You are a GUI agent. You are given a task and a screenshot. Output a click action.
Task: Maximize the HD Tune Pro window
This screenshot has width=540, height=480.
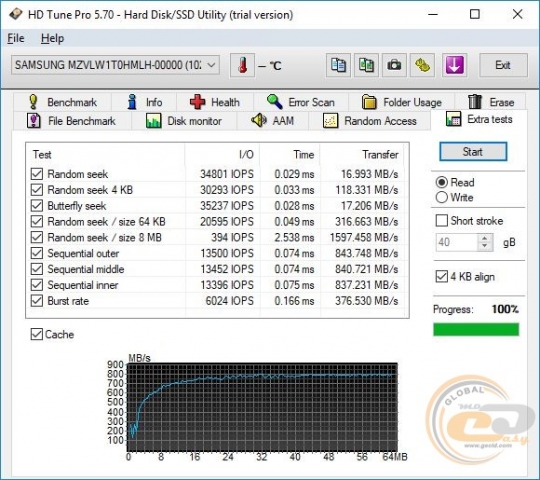click(x=475, y=14)
